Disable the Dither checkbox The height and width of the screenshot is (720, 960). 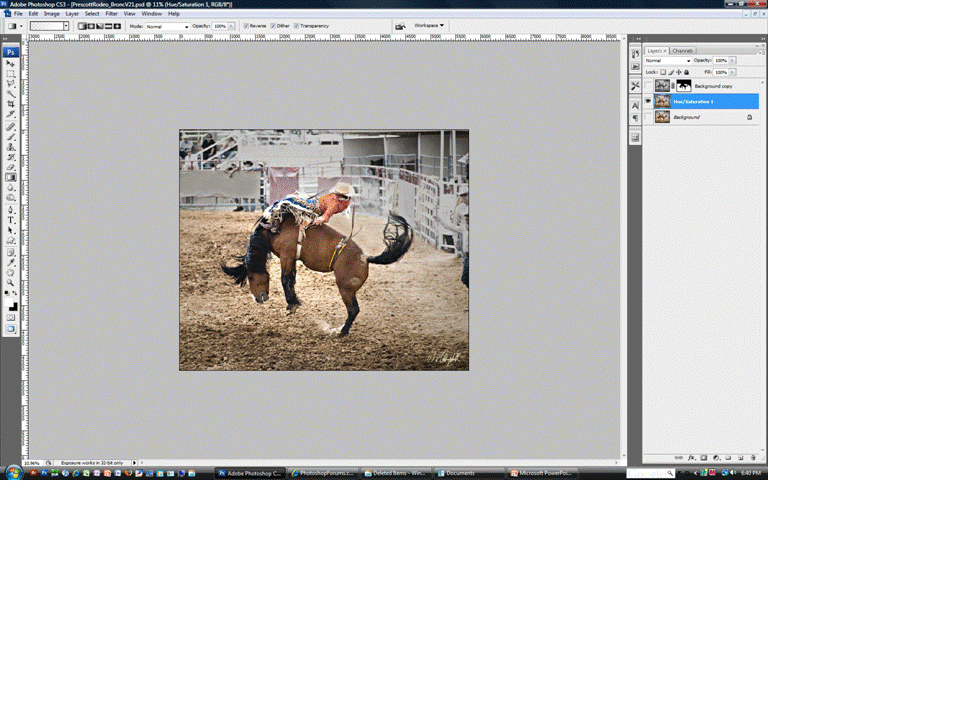tap(273, 26)
